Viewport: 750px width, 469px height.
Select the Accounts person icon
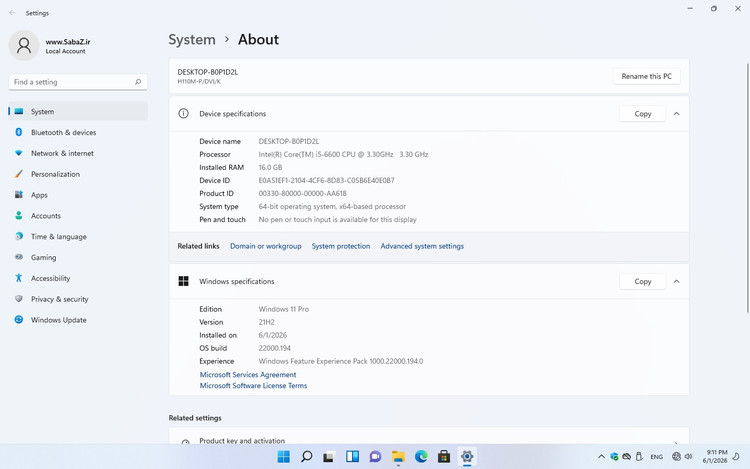[19, 216]
